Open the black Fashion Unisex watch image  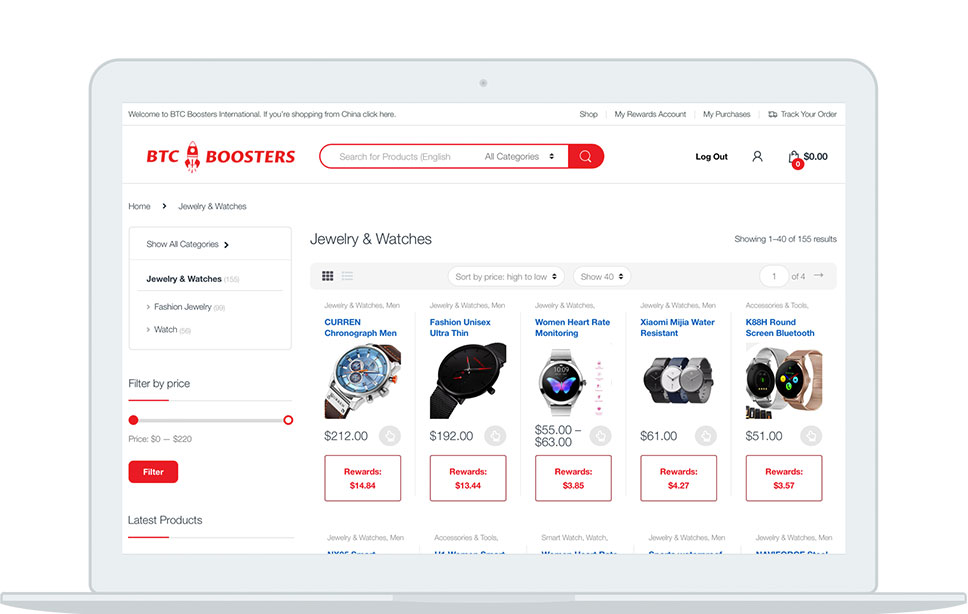point(468,381)
